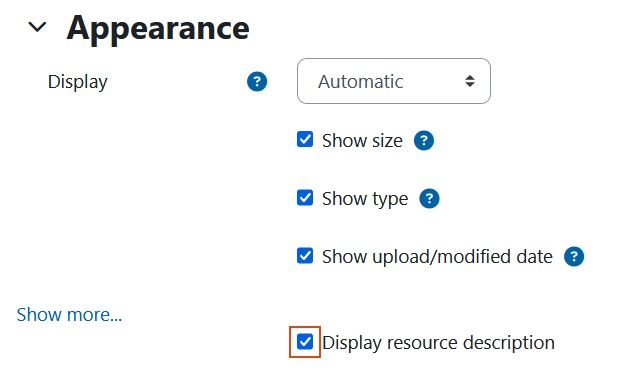The width and height of the screenshot is (623, 385).
Task: Open the Display dropdown showing Automatic
Action: coord(394,81)
